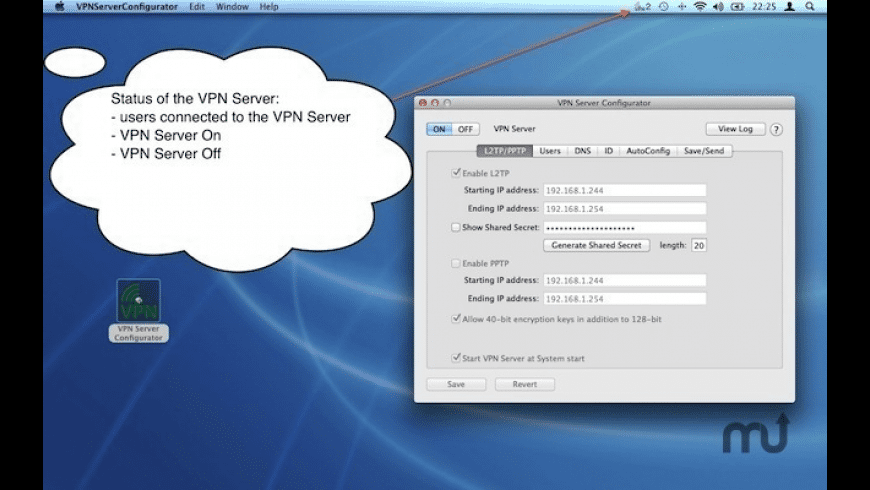Check Show Shared Secret

click(456, 227)
